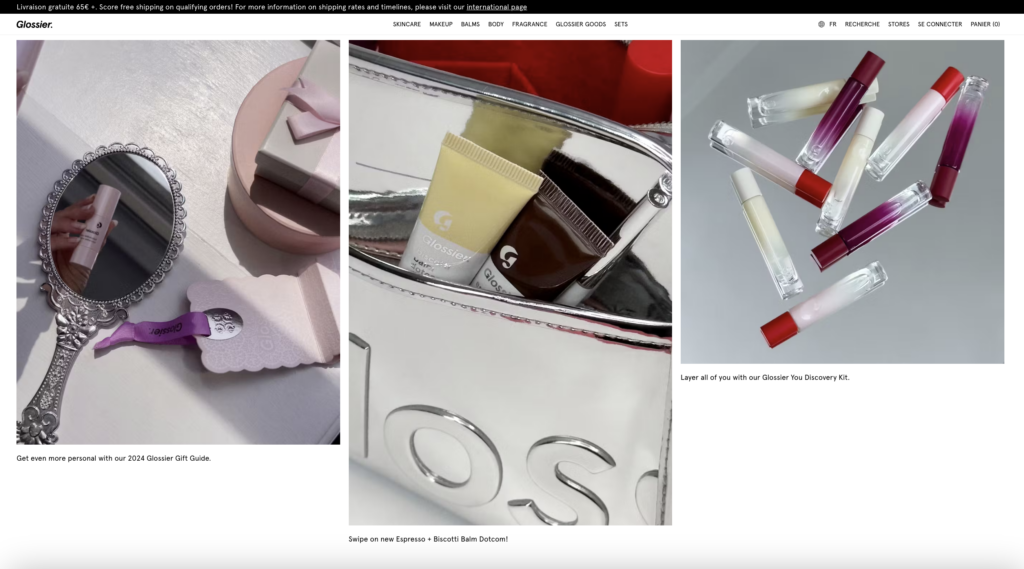This screenshot has height=569, width=1024.
Task: Open the Gift Guide mirror image
Action: [x=178, y=242]
